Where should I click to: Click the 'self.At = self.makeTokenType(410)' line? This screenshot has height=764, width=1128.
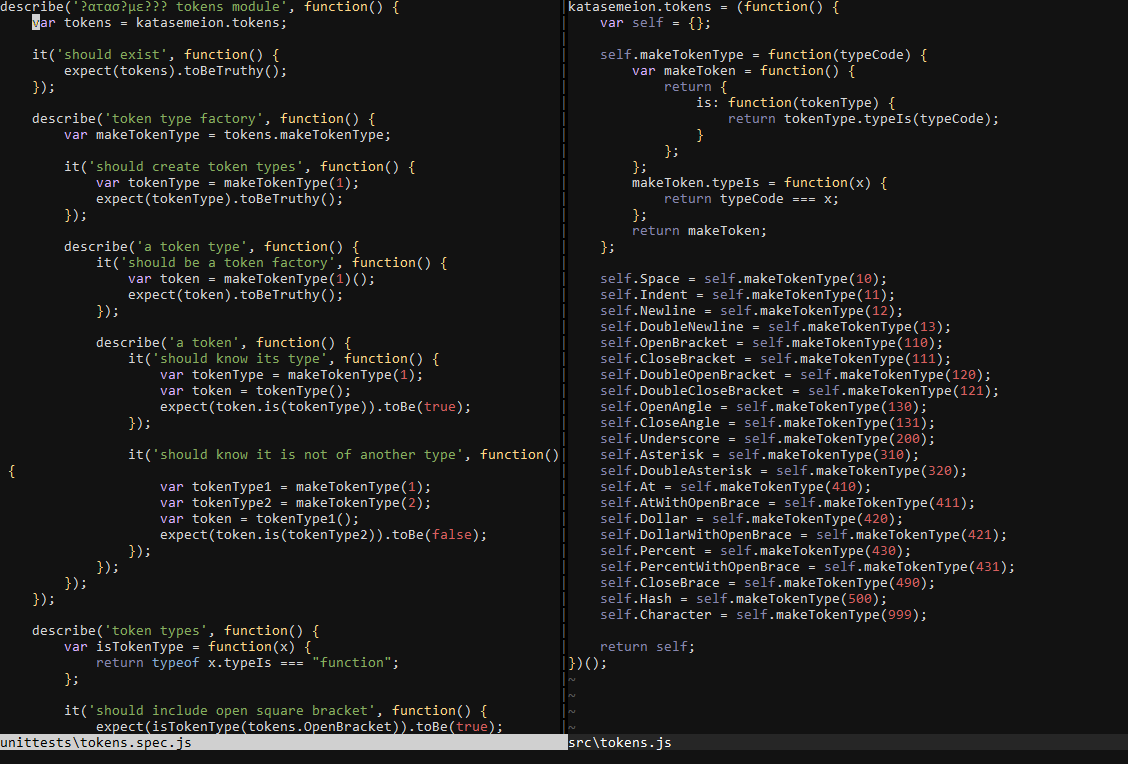pyautogui.click(x=735, y=486)
